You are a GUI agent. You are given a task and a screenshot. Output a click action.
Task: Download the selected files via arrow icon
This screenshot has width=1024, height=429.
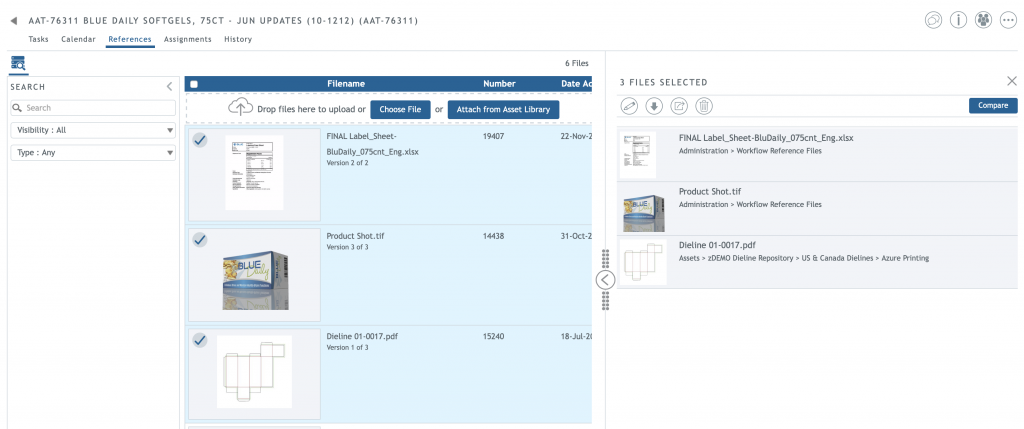(654, 106)
